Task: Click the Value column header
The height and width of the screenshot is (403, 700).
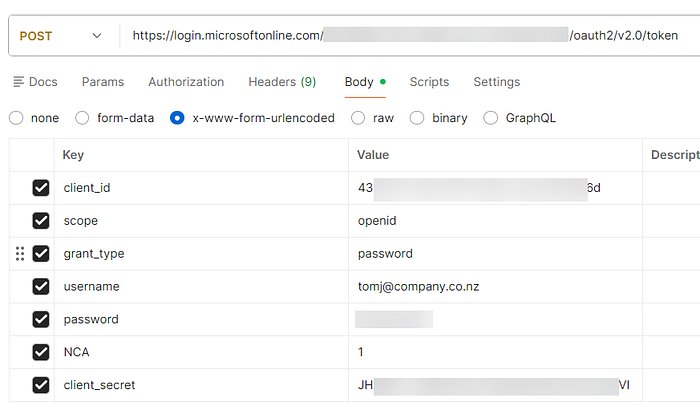Action: pos(496,155)
